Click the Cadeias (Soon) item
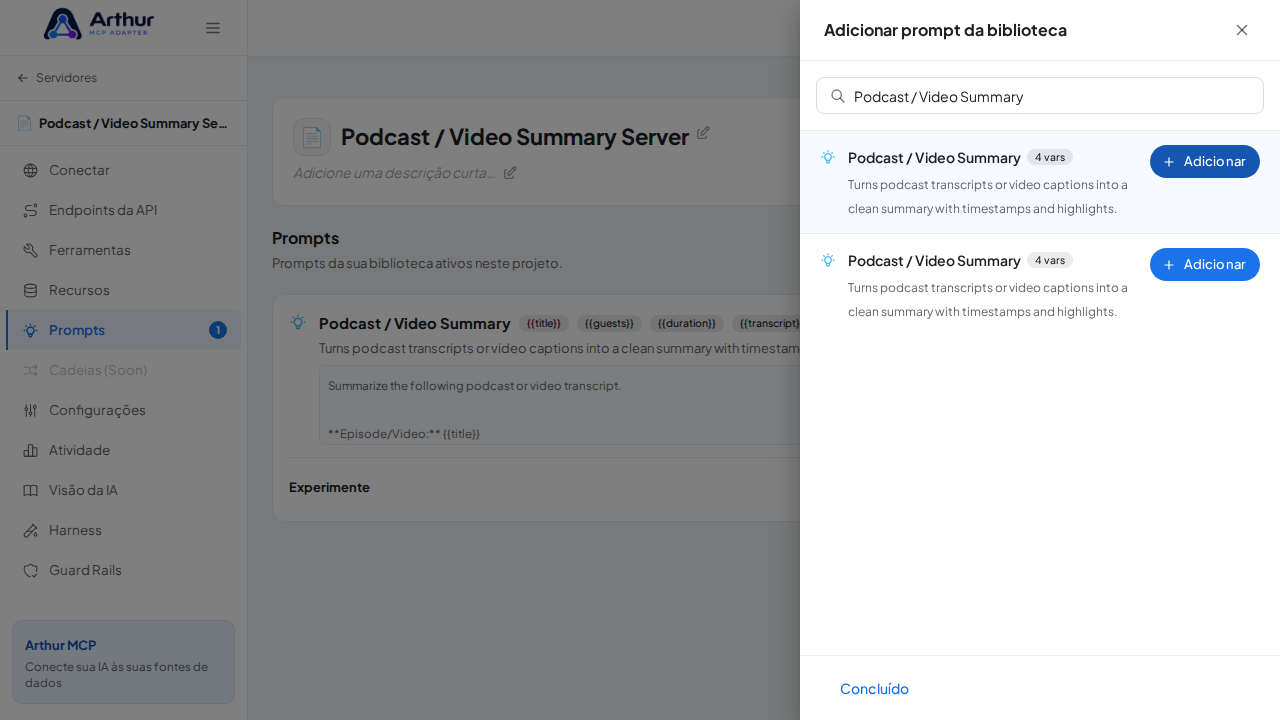Image resolution: width=1280 pixels, height=720 pixels. pos(123,370)
